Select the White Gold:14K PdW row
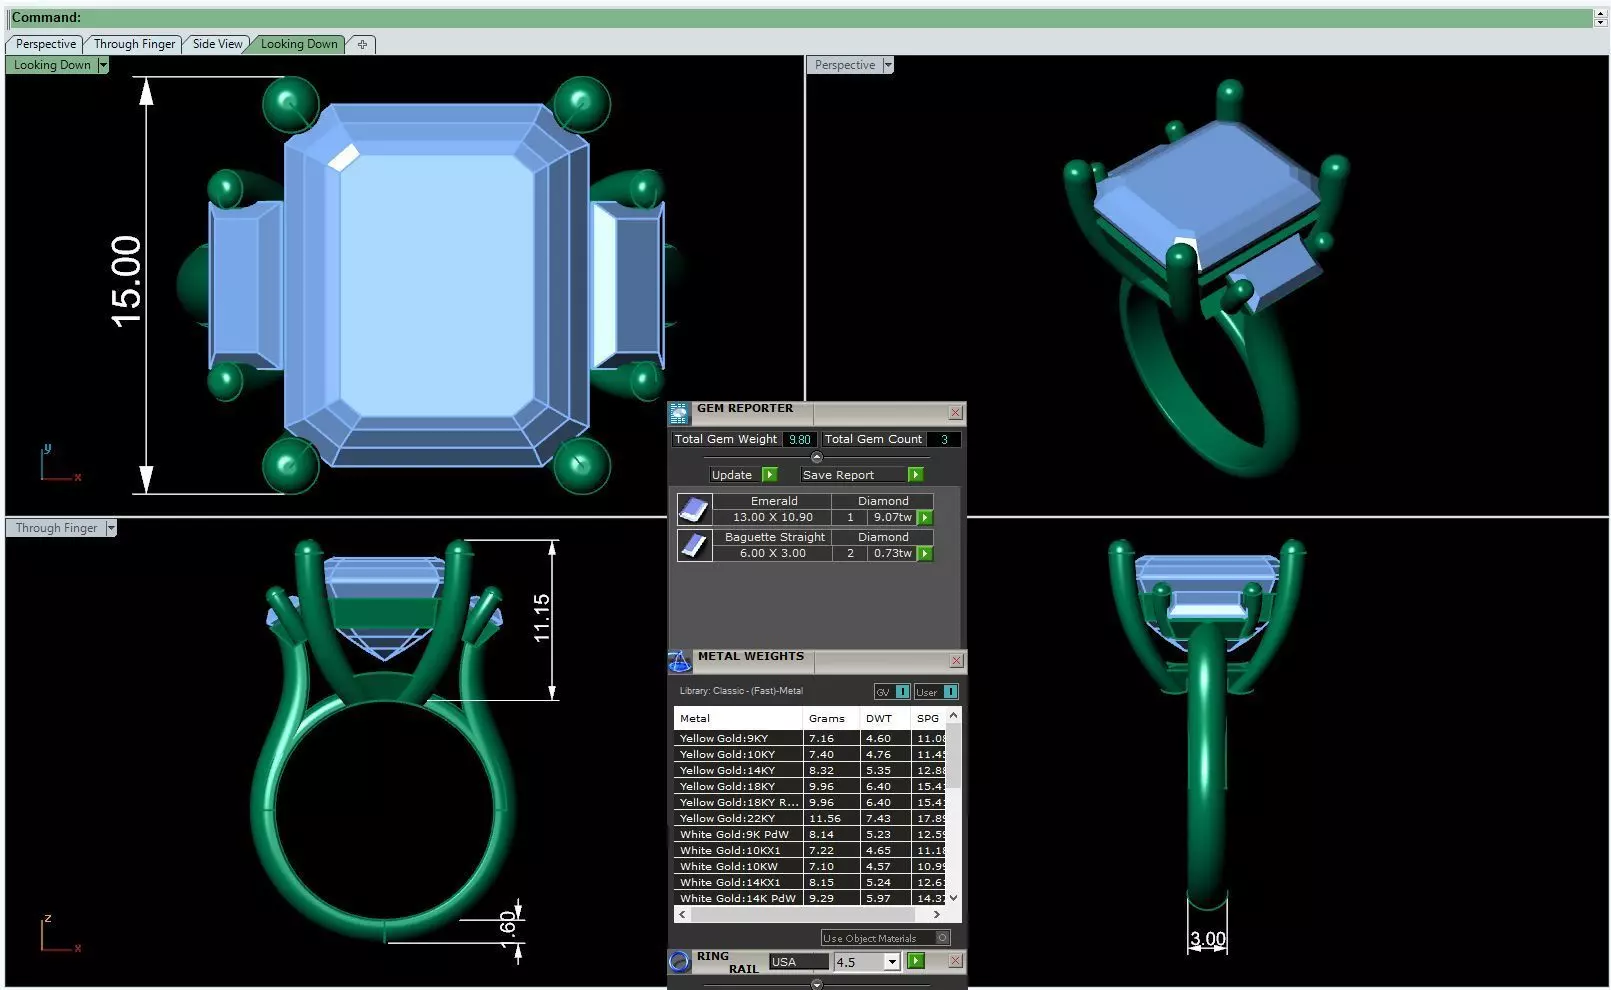The width and height of the screenshot is (1611, 990). [810, 898]
